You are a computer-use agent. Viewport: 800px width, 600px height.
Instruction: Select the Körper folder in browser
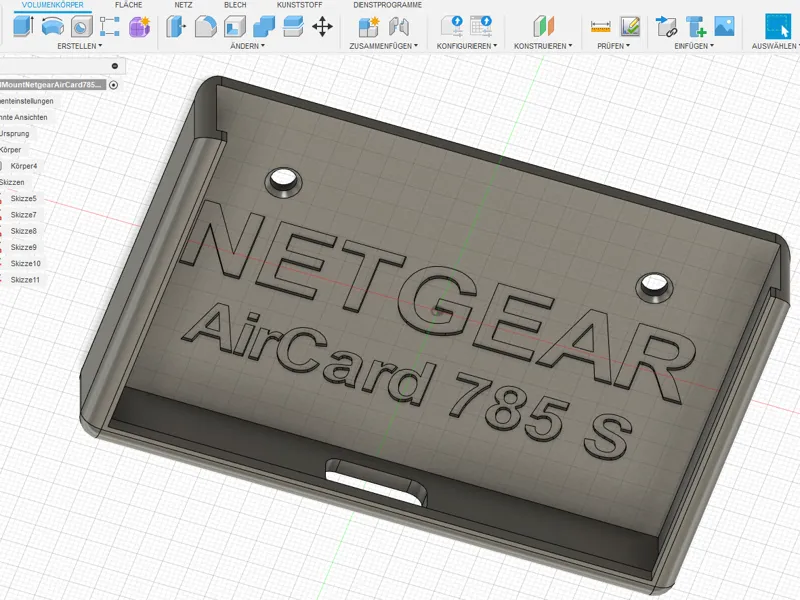(x=10, y=150)
